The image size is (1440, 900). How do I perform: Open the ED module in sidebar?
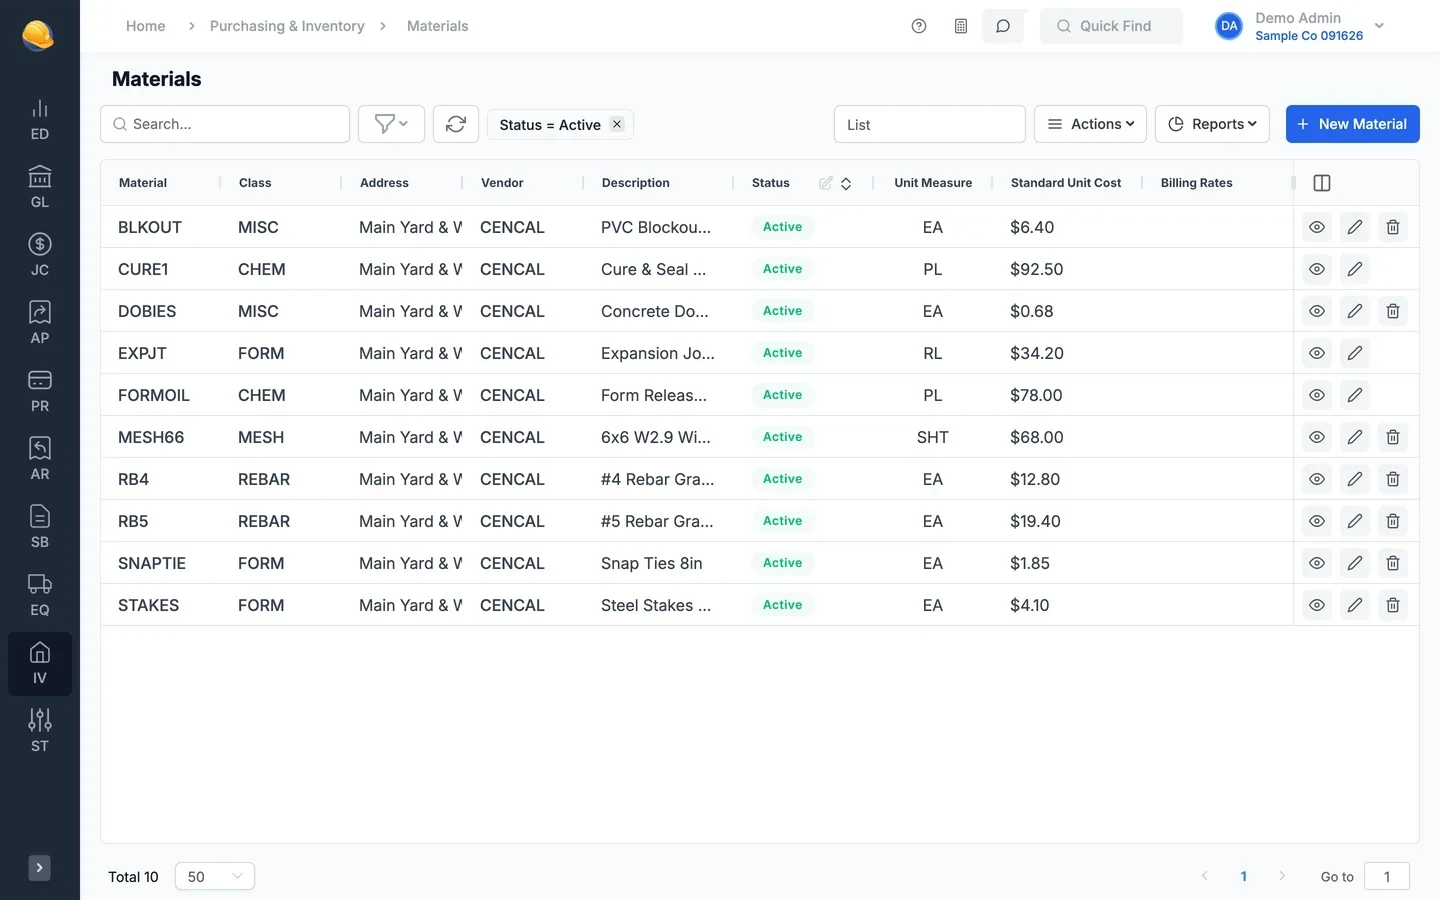pos(40,120)
